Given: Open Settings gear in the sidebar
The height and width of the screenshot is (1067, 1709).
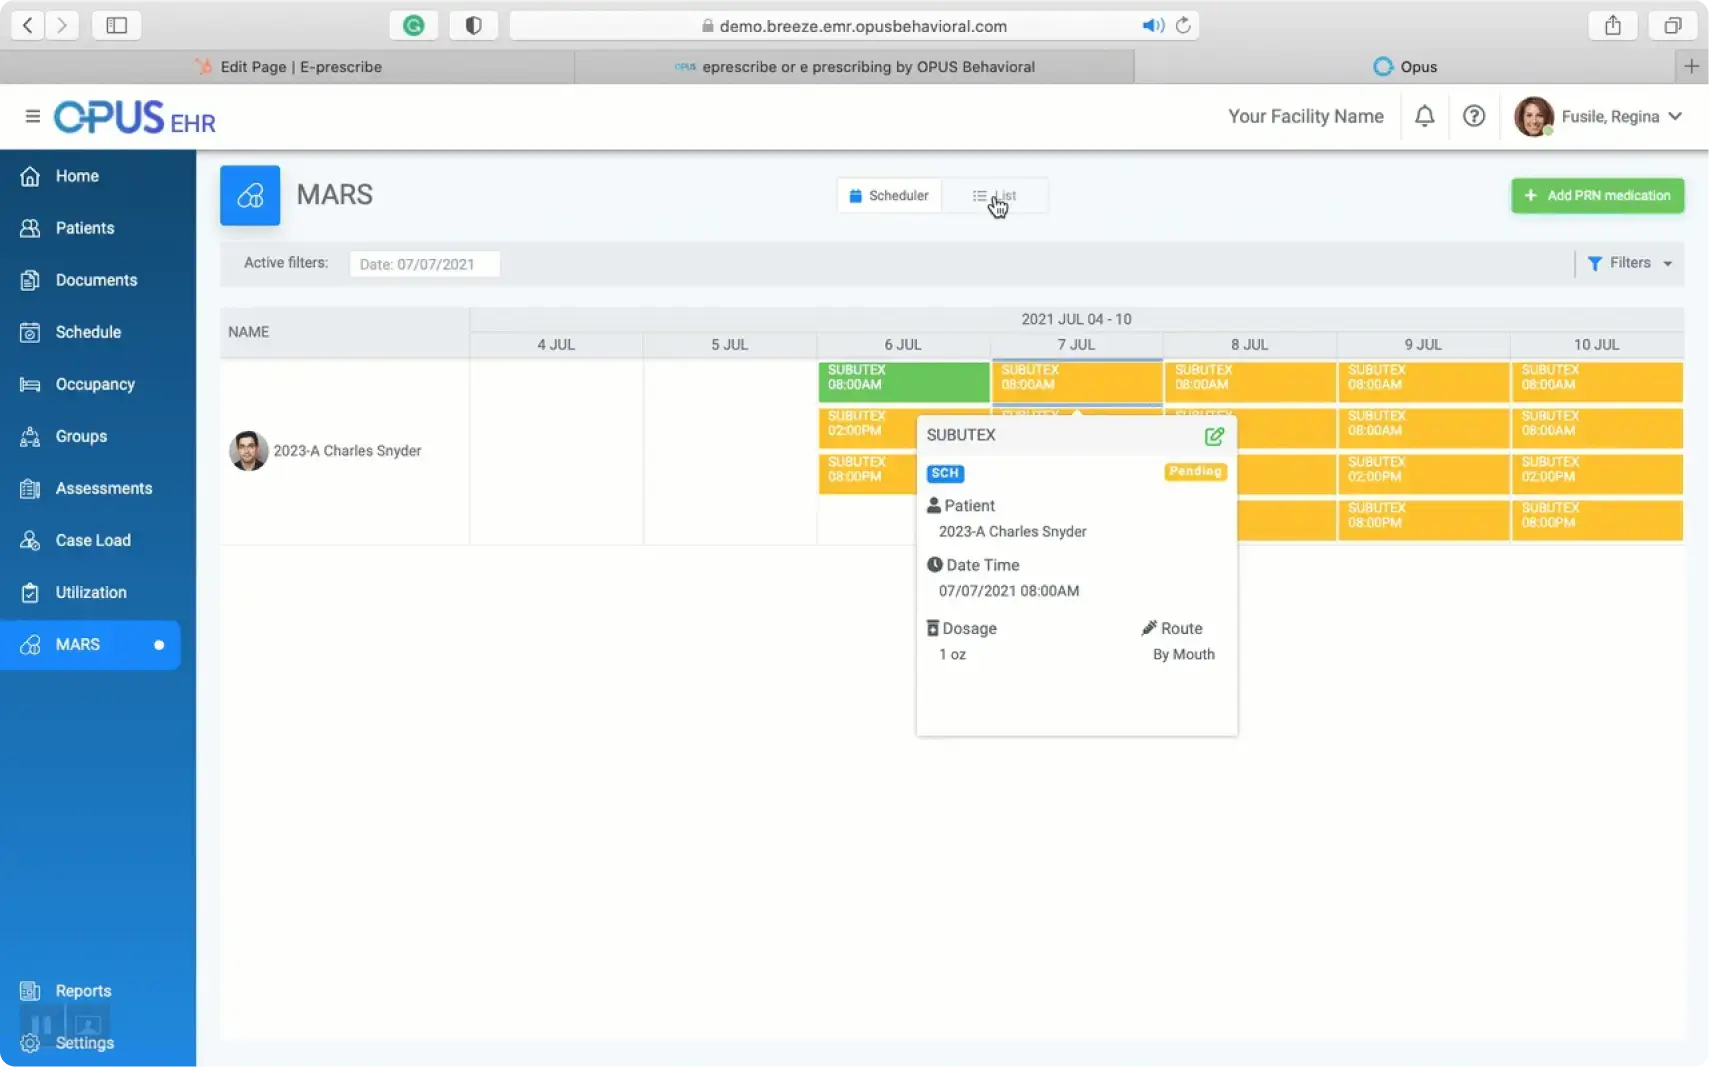Looking at the screenshot, I should pos(30,1043).
